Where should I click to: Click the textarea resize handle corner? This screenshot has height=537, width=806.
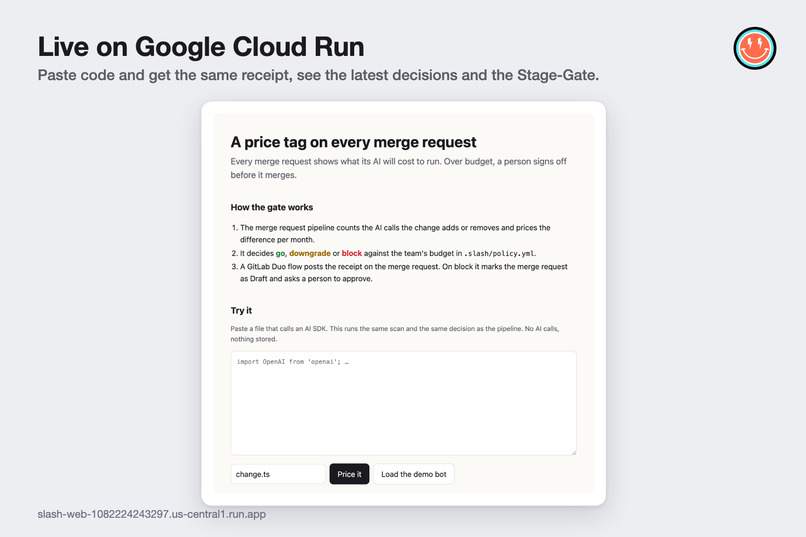pyautogui.click(x=574, y=452)
